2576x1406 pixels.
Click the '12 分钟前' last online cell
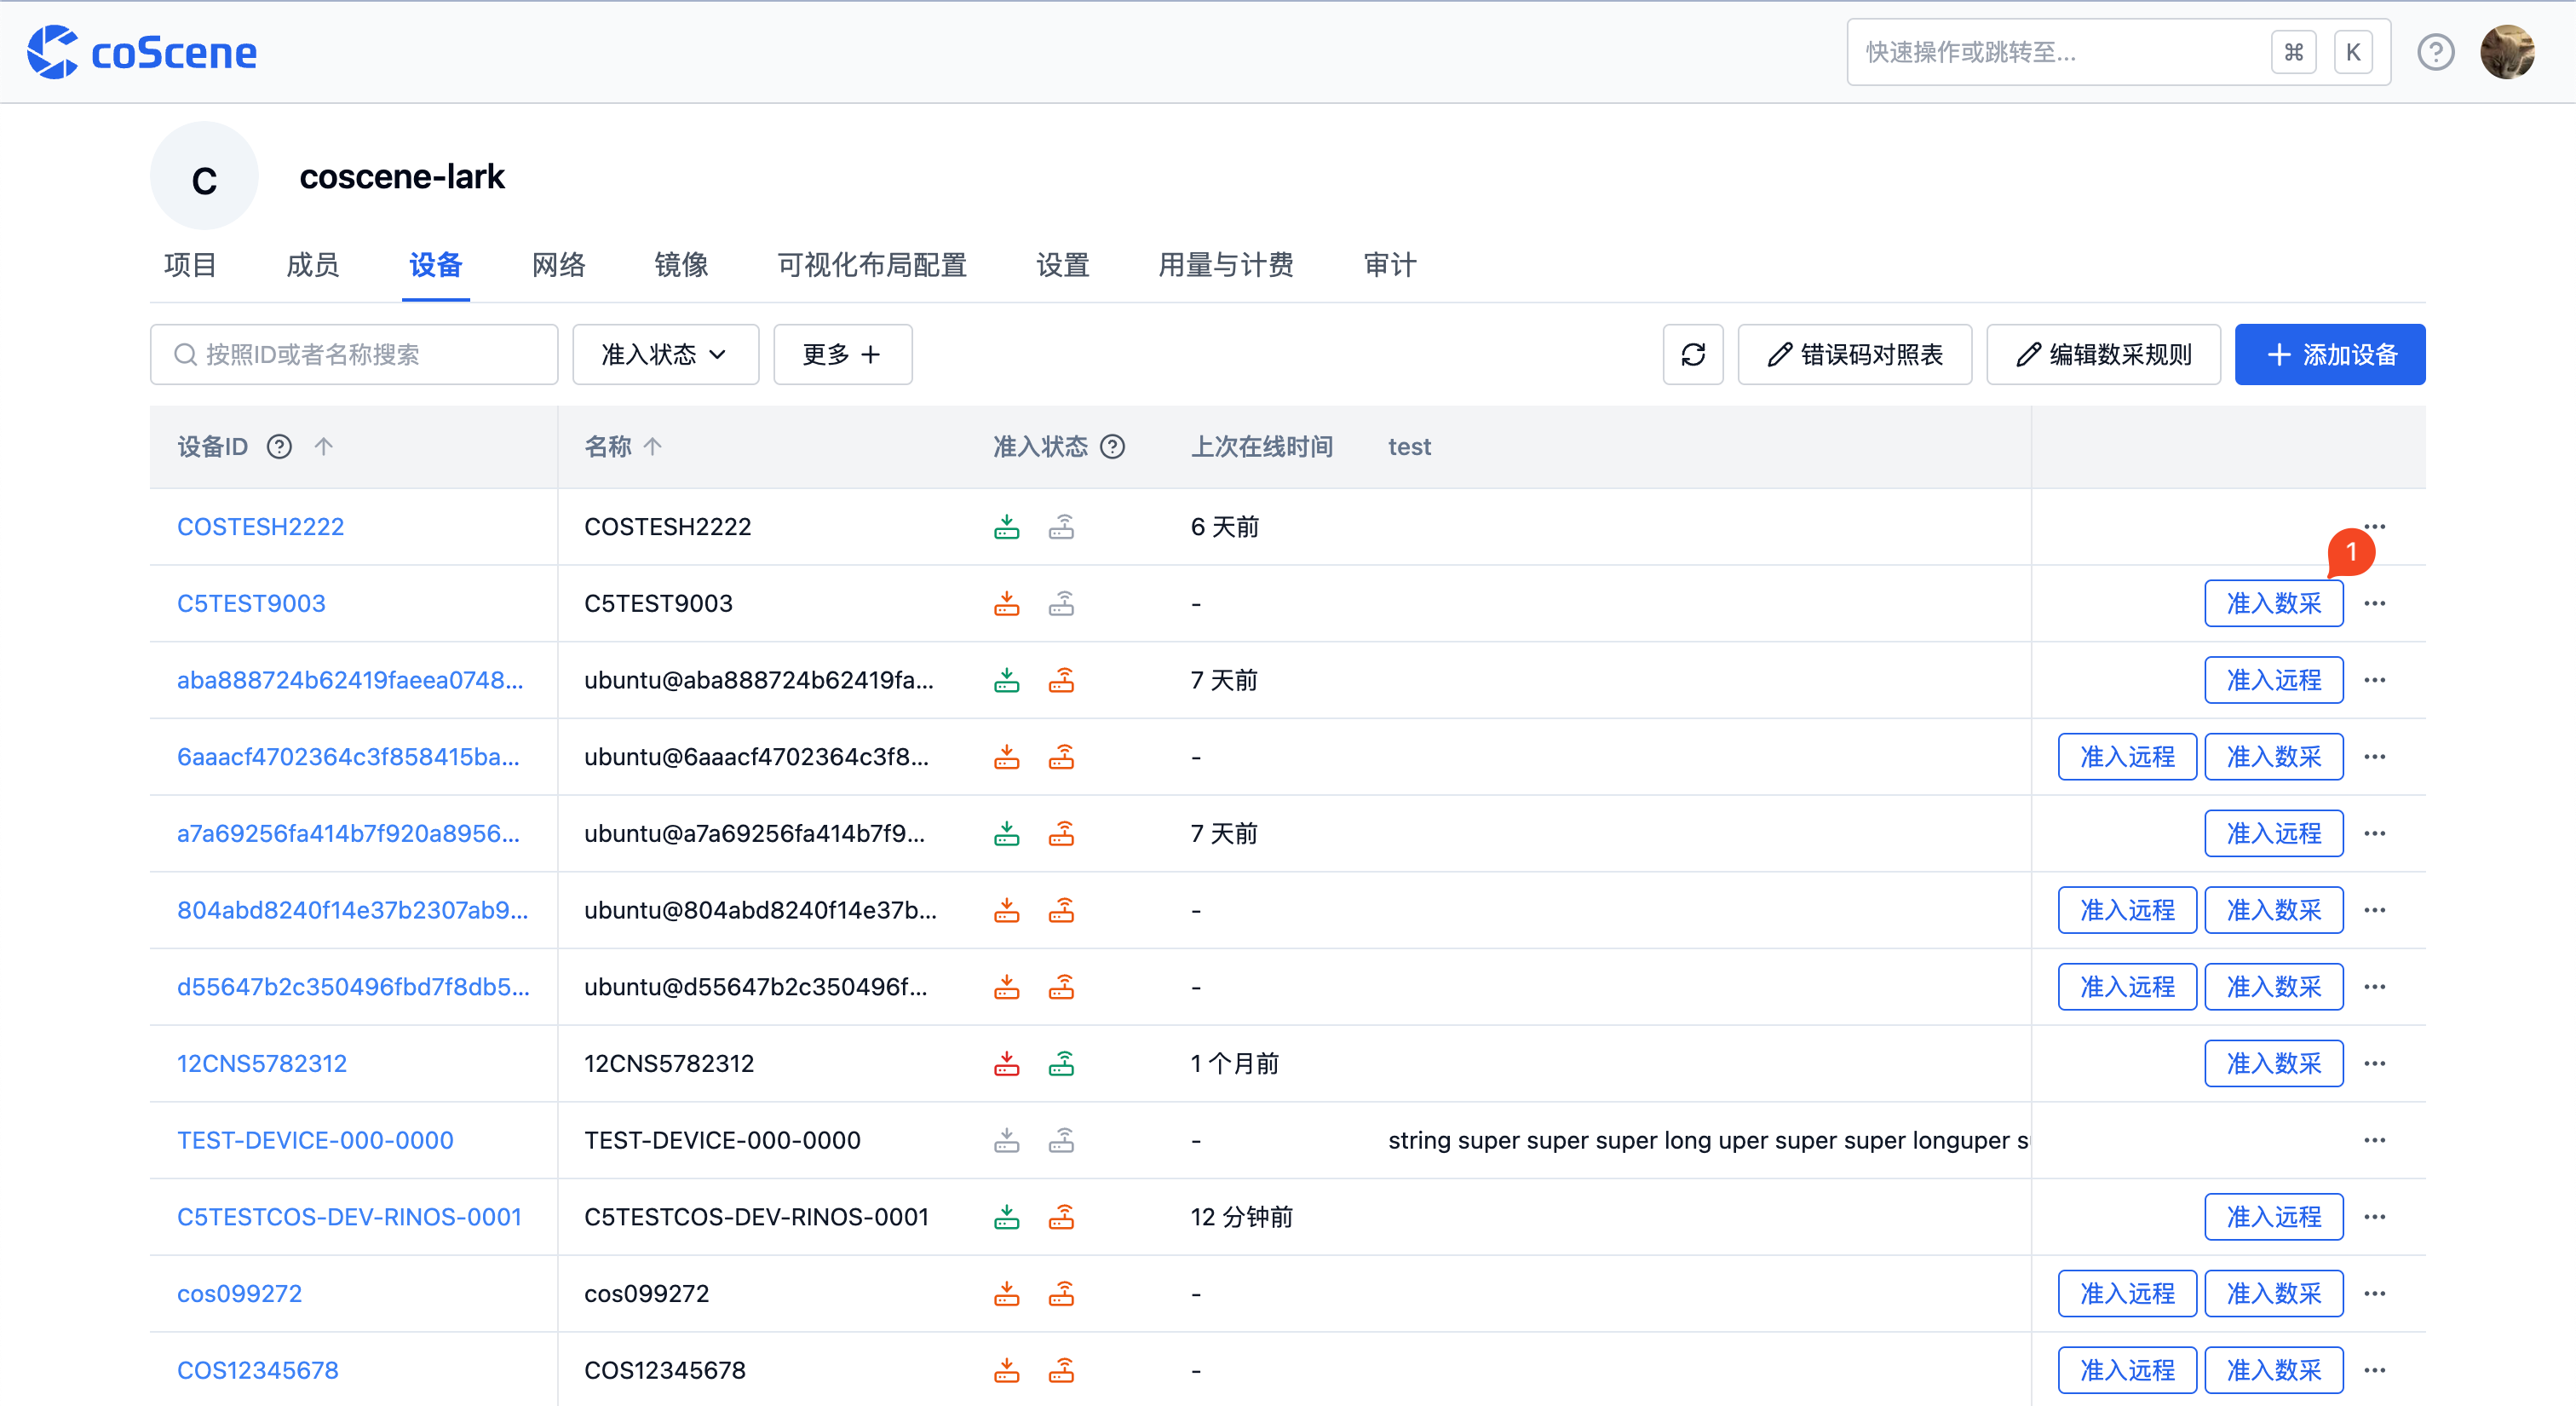click(1241, 1217)
